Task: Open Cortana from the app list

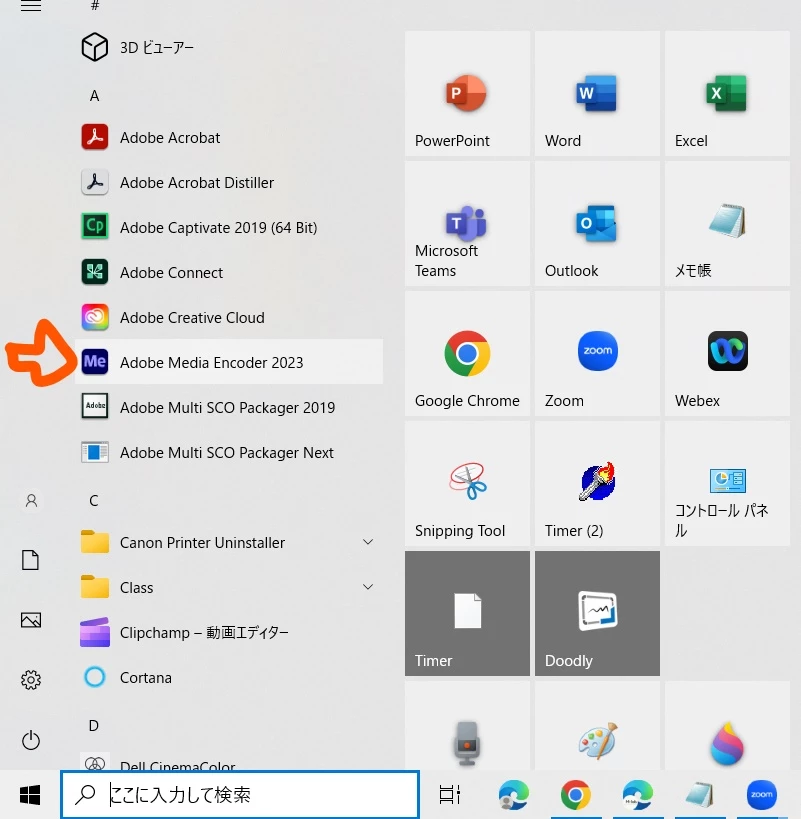Action: pos(229,677)
